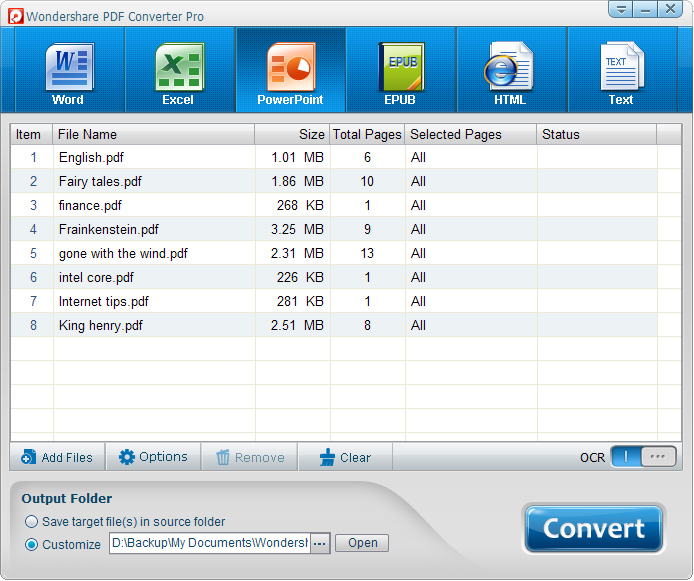Sort list by File Name column header
This screenshot has height=581, width=694.
click(153, 134)
